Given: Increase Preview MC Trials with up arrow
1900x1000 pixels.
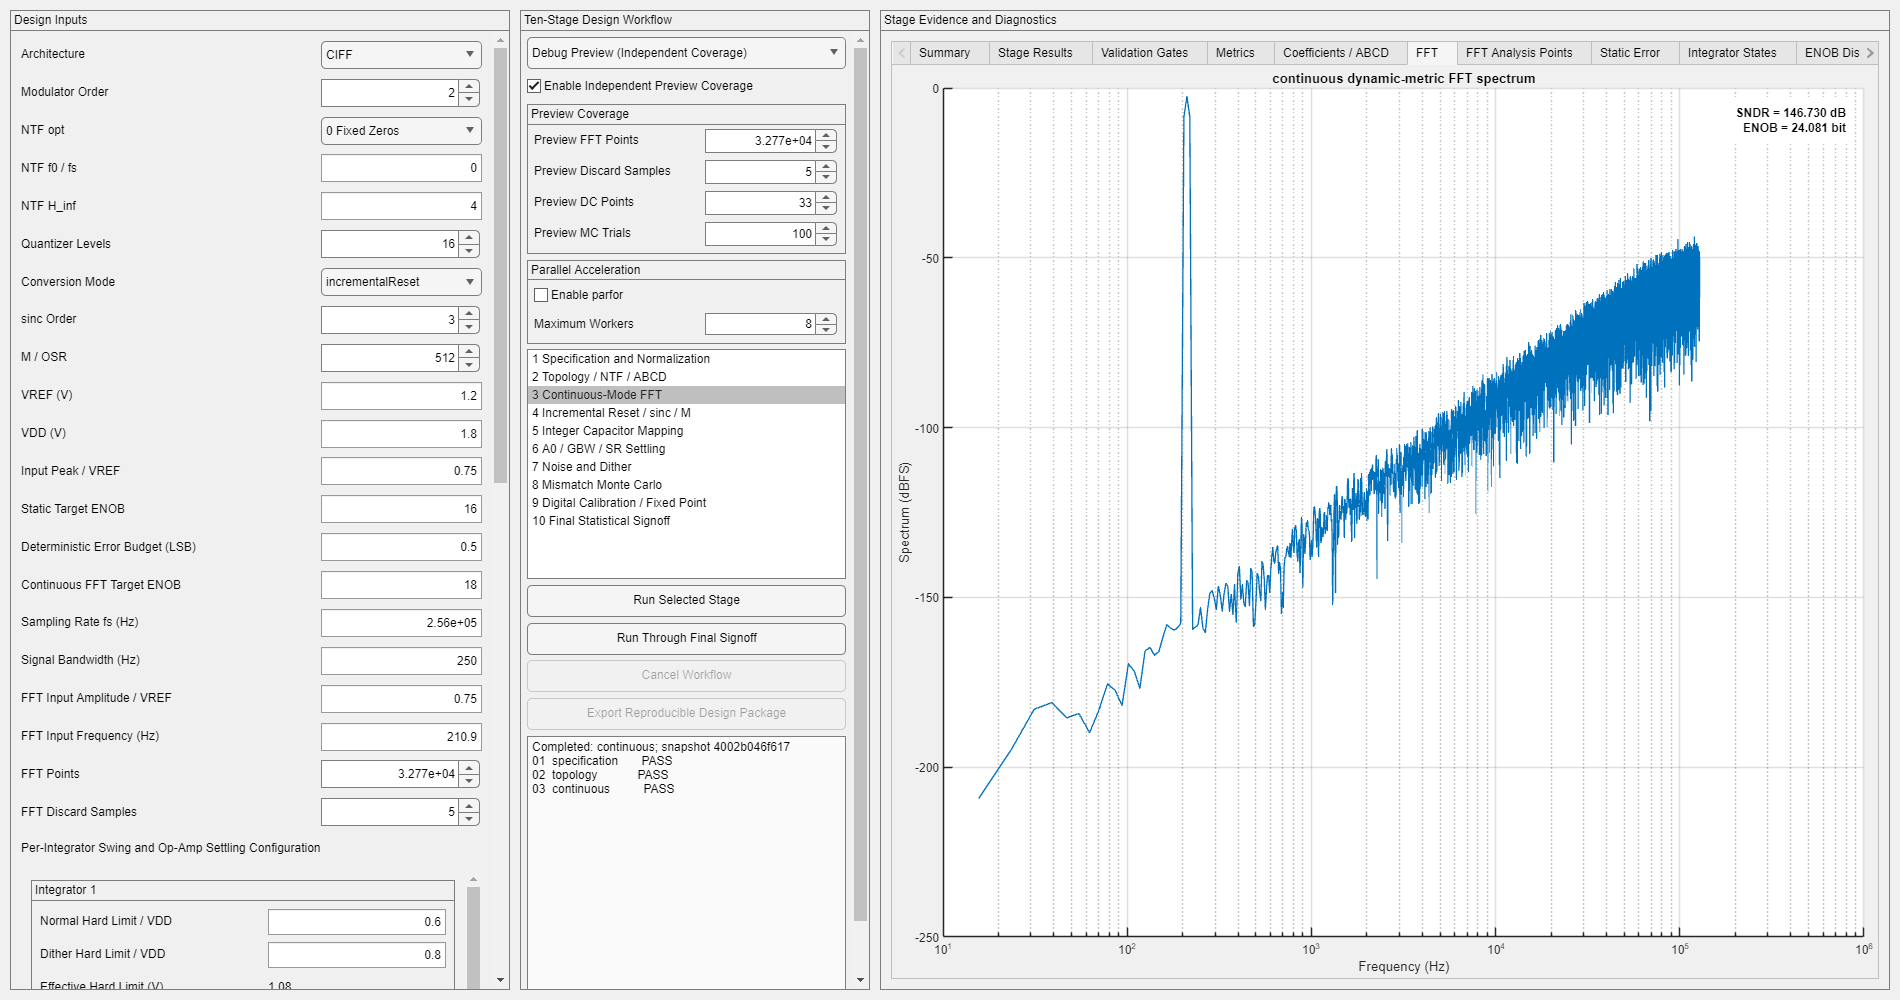Looking at the screenshot, I should (x=826, y=228).
